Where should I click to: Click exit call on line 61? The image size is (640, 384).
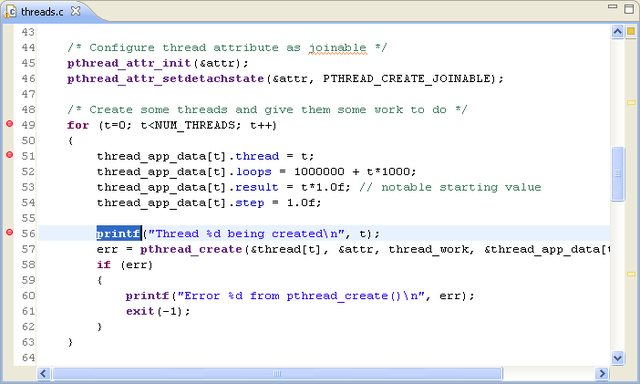(x=140, y=311)
